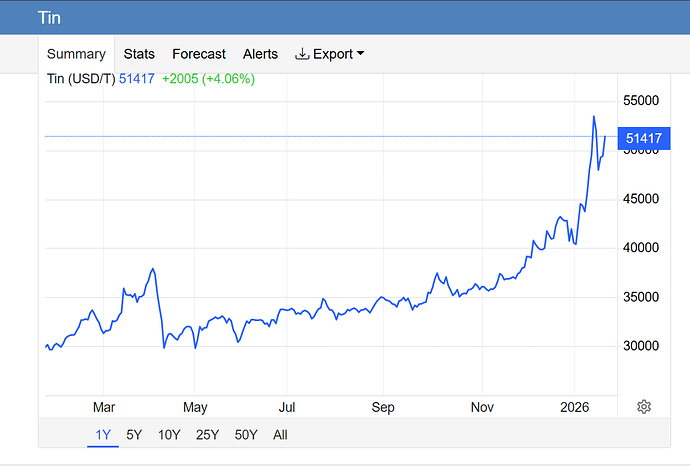Select the All time range
The height and width of the screenshot is (466, 690).
coord(280,435)
